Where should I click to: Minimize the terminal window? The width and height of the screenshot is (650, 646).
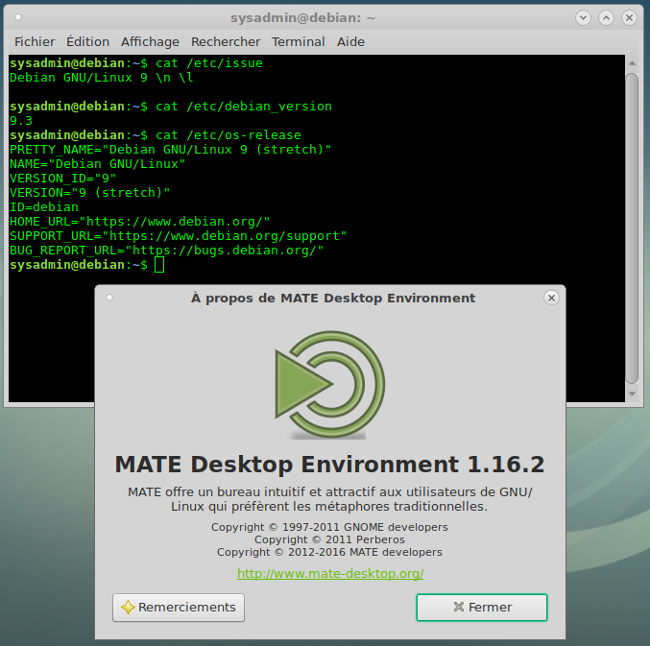click(x=583, y=17)
